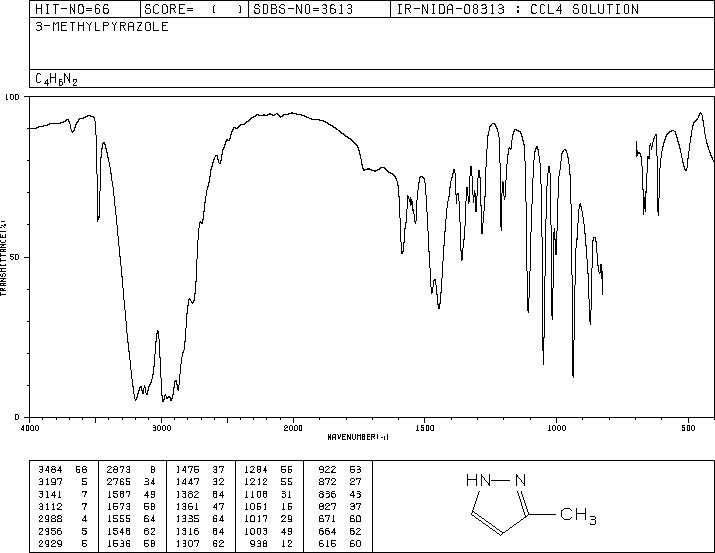
Task: Click the 1000 wavenumber axis label
Action: [556, 428]
